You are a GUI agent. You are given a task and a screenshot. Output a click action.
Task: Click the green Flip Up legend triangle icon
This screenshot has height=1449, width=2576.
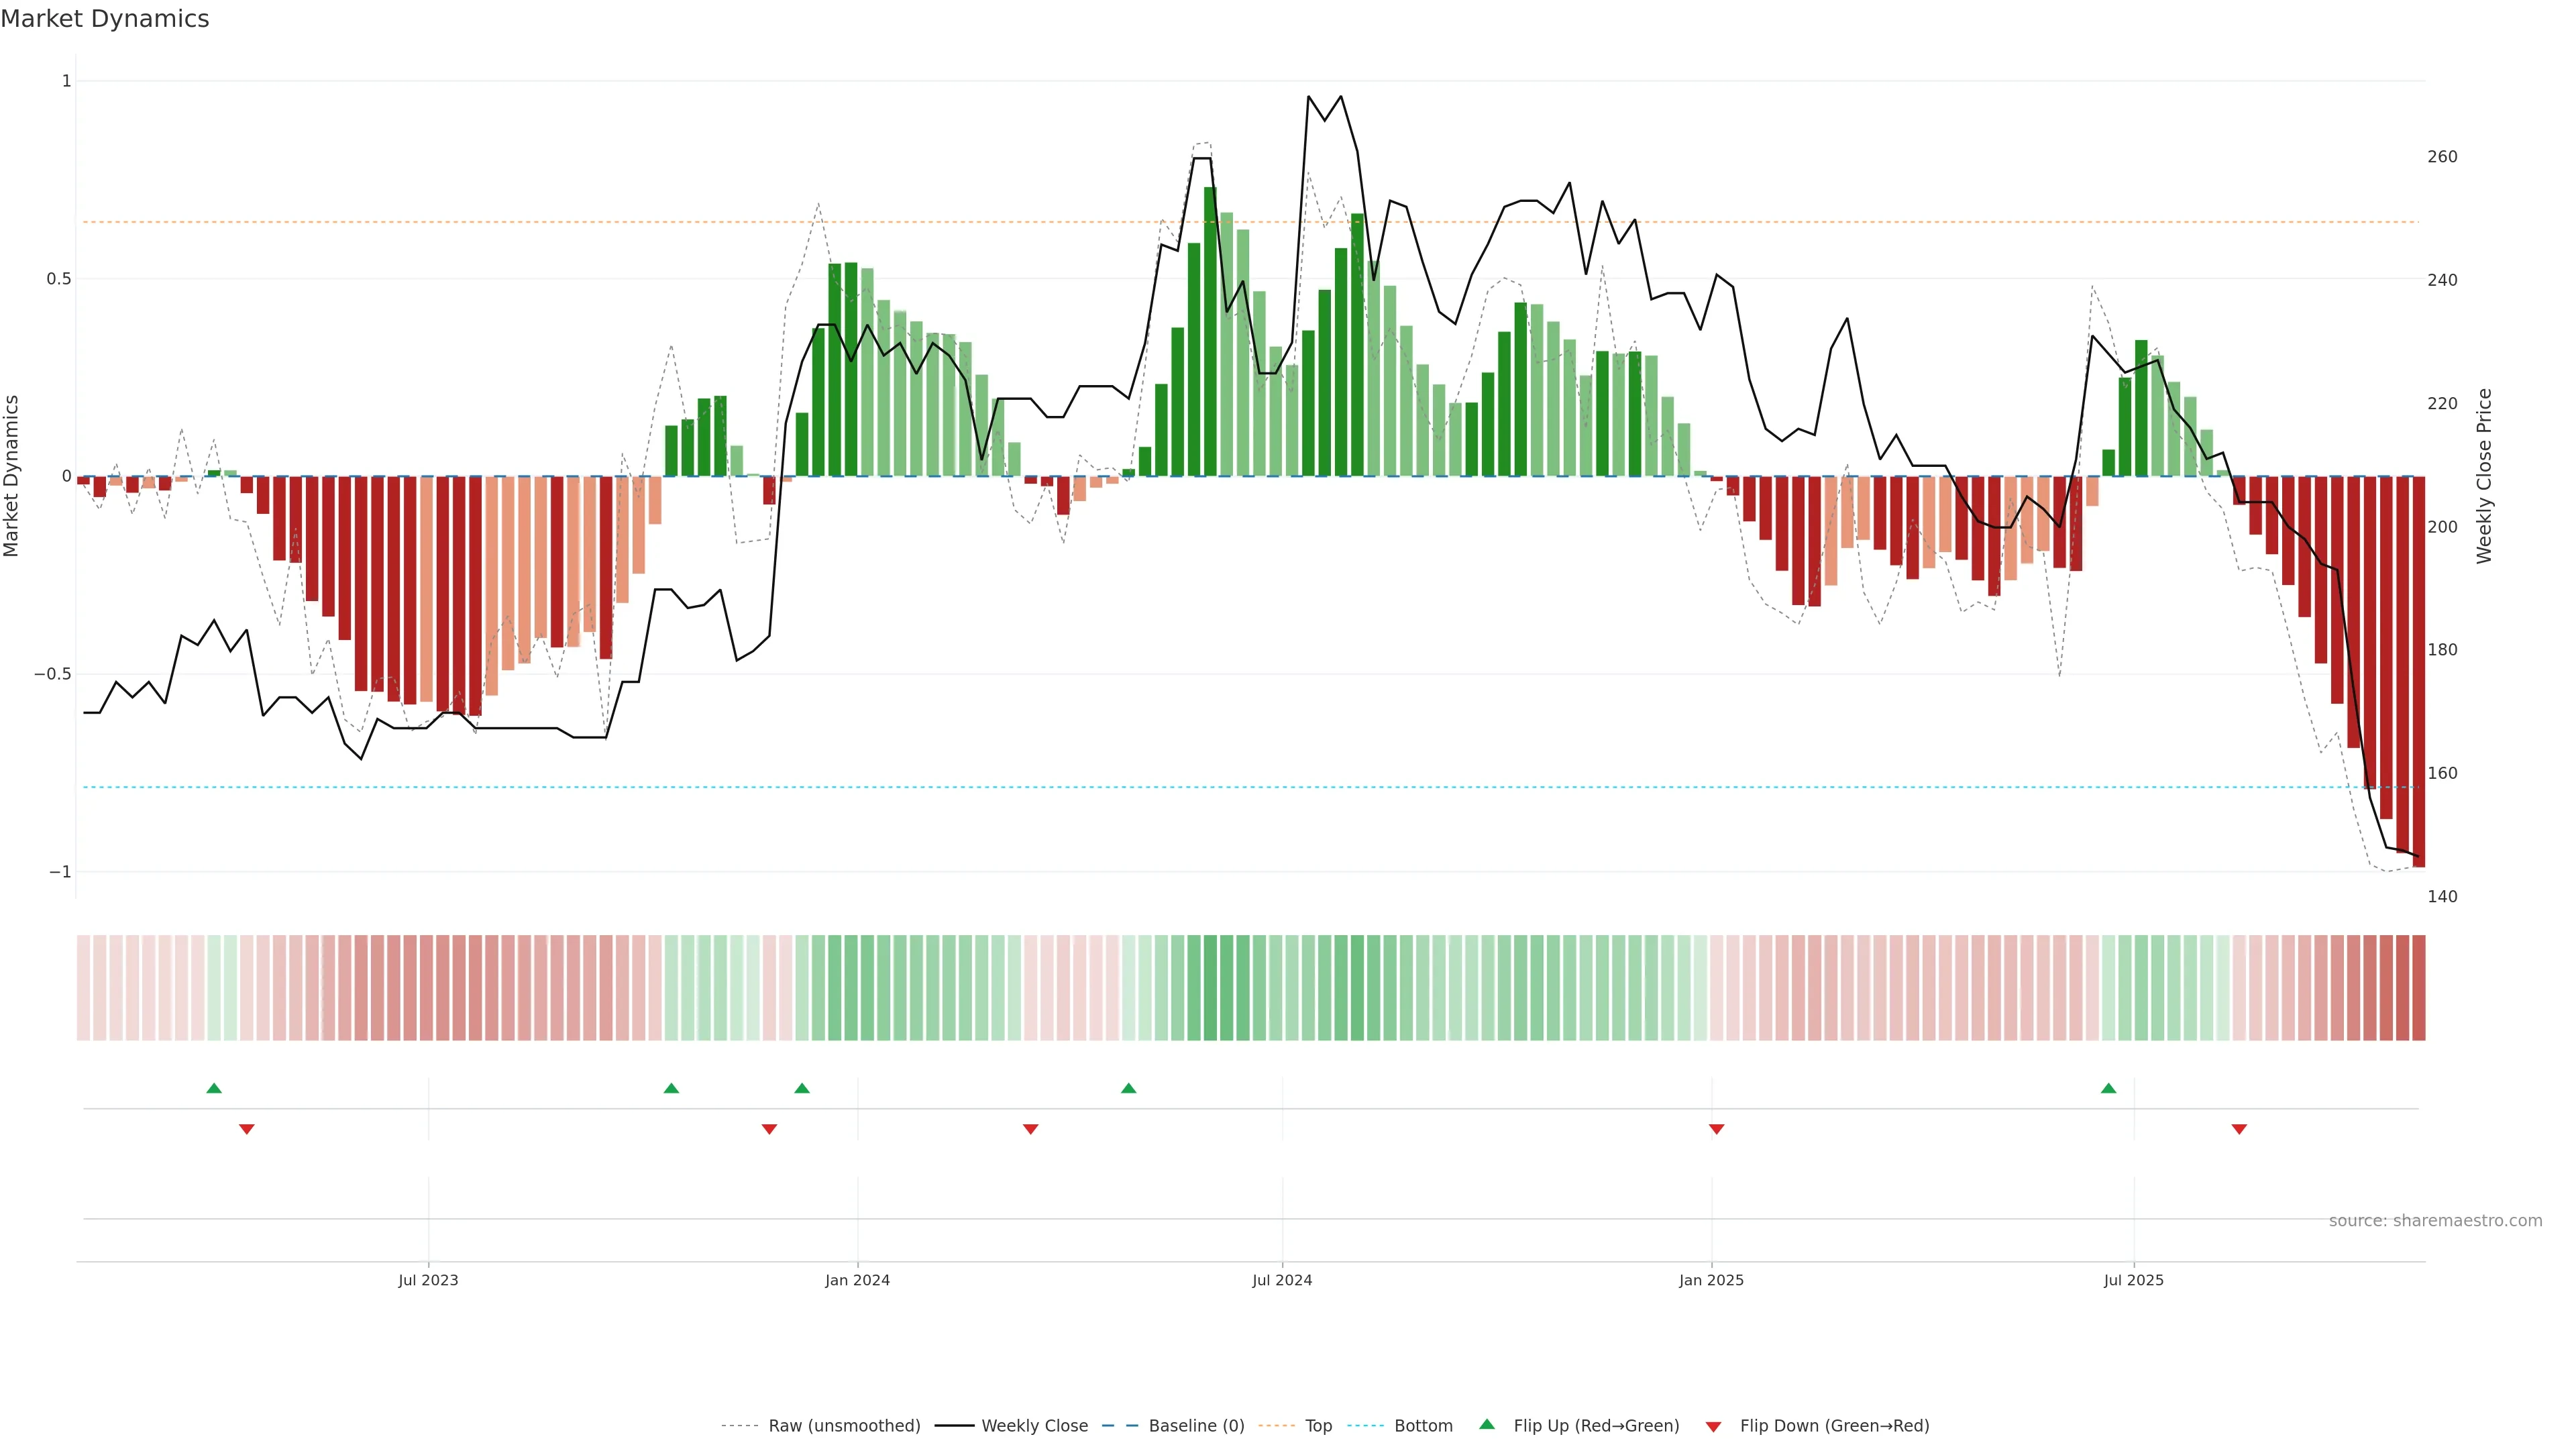(1487, 1424)
